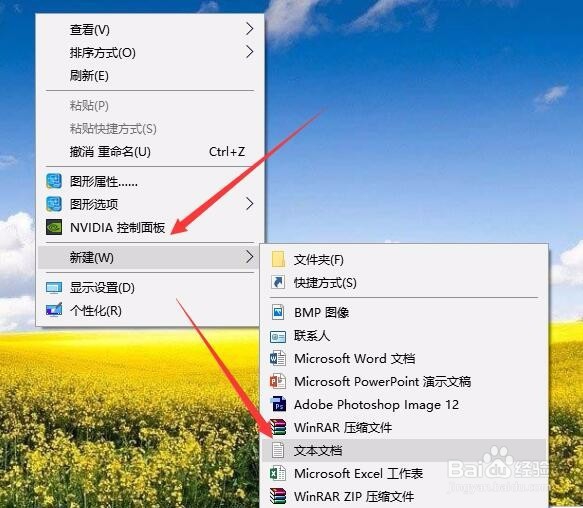Click the Microsoft Excel worksheet icon

[278, 473]
